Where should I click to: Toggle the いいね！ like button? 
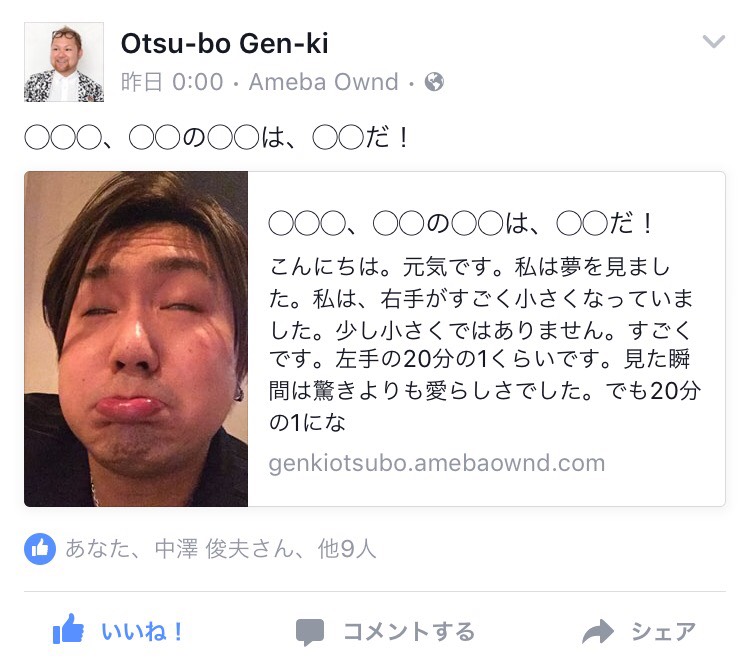118,631
